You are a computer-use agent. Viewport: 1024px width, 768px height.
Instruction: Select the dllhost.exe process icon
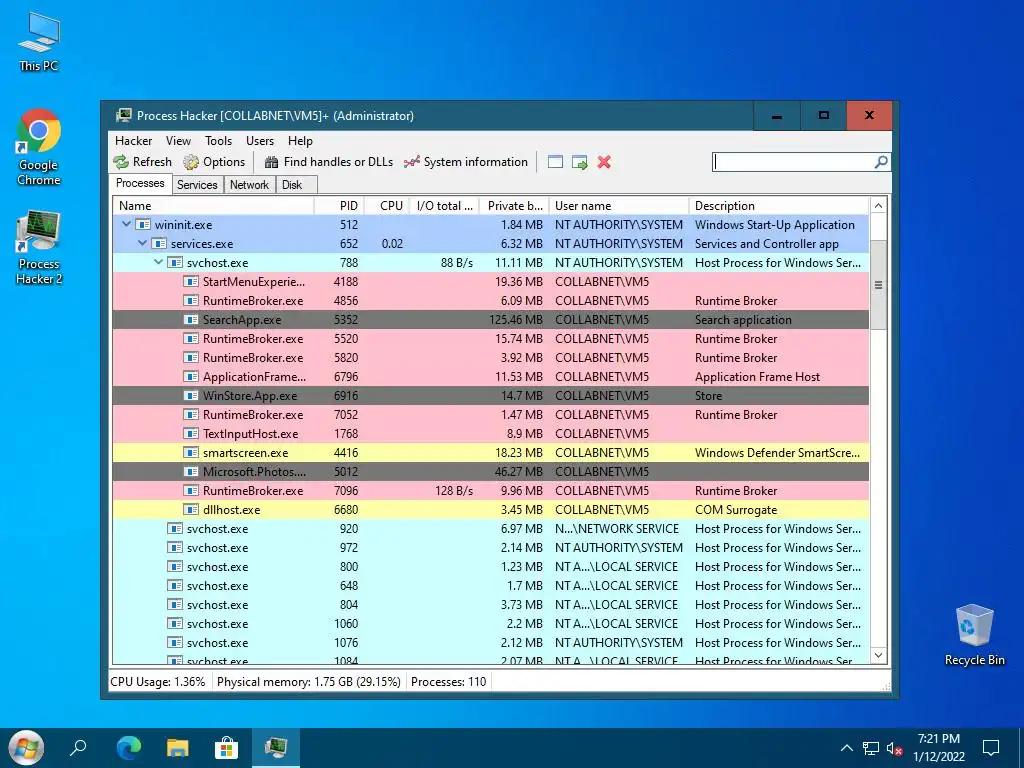[x=191, y=509]
